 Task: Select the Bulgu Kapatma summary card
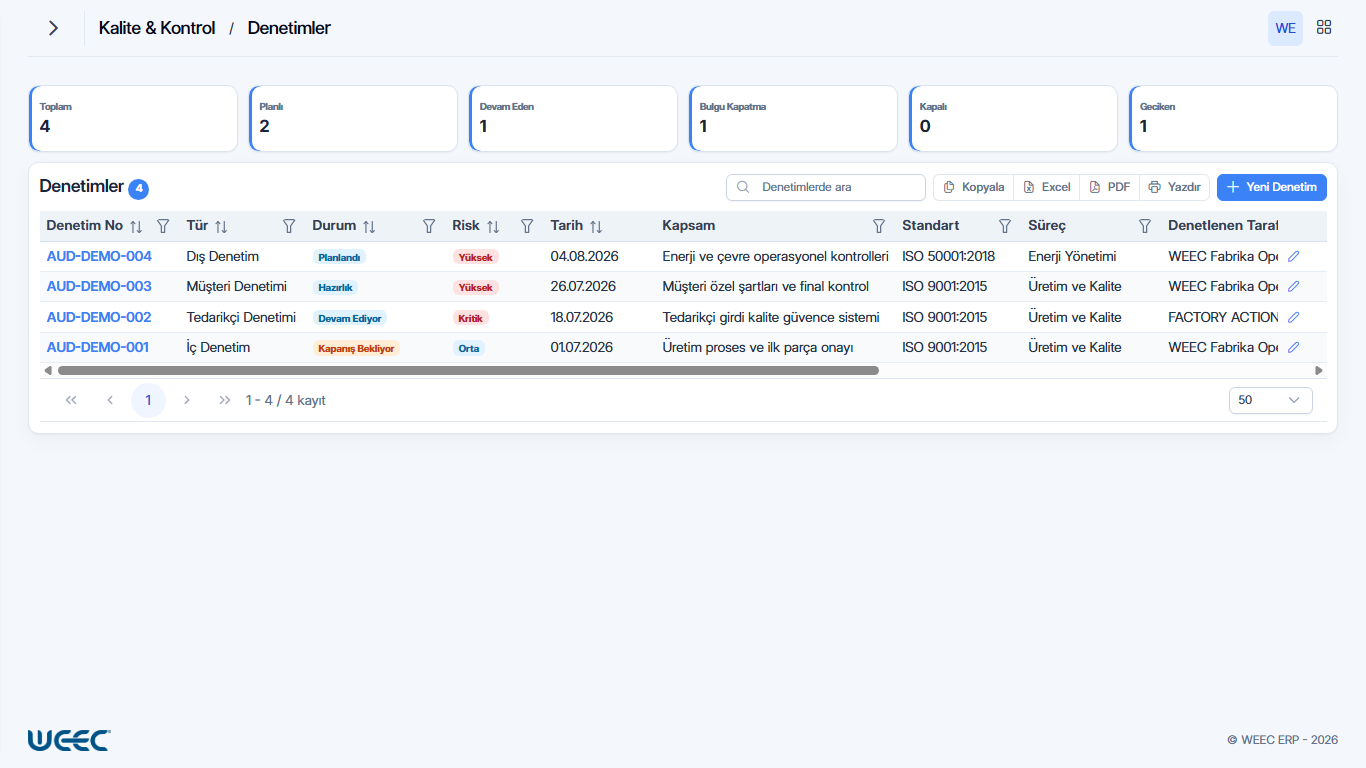click(793, 118)
